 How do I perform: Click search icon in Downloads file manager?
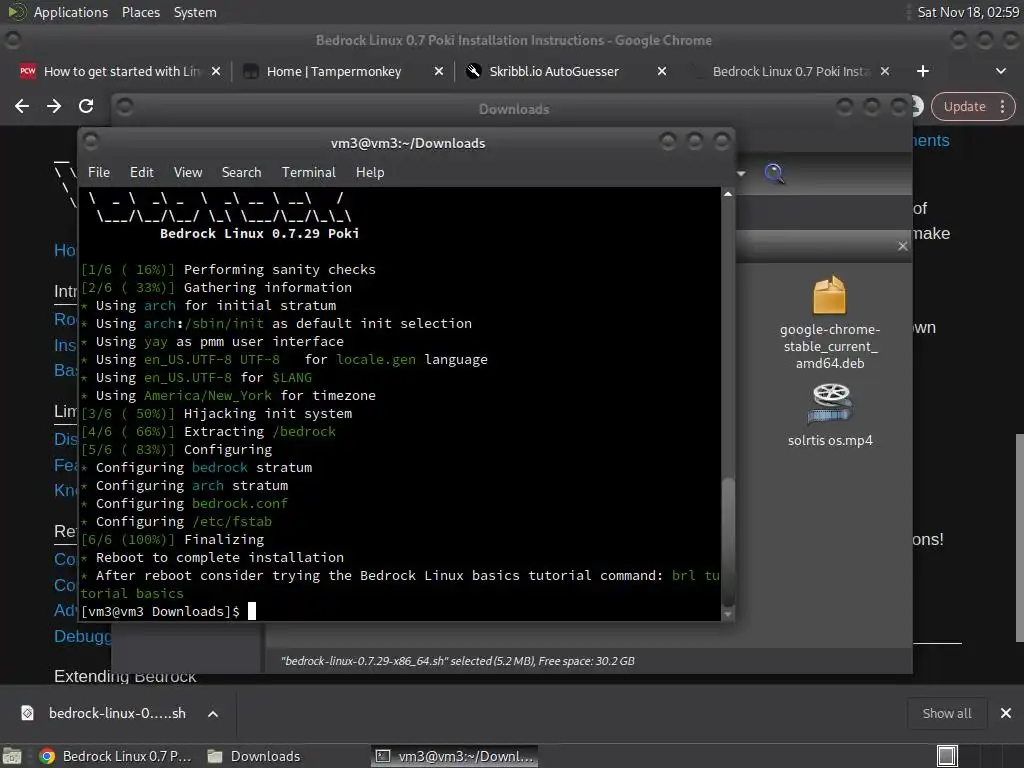pos(774,173)
